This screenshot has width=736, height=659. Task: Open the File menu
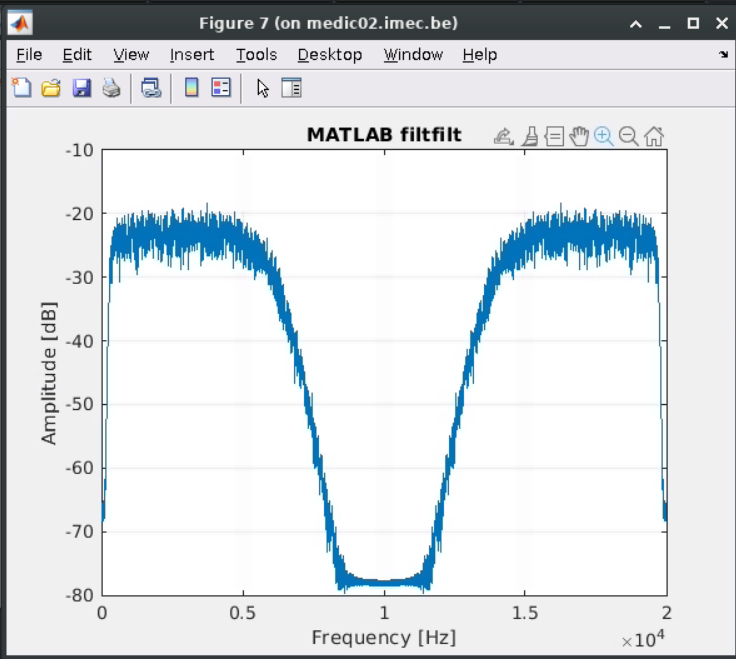point(29,55)
